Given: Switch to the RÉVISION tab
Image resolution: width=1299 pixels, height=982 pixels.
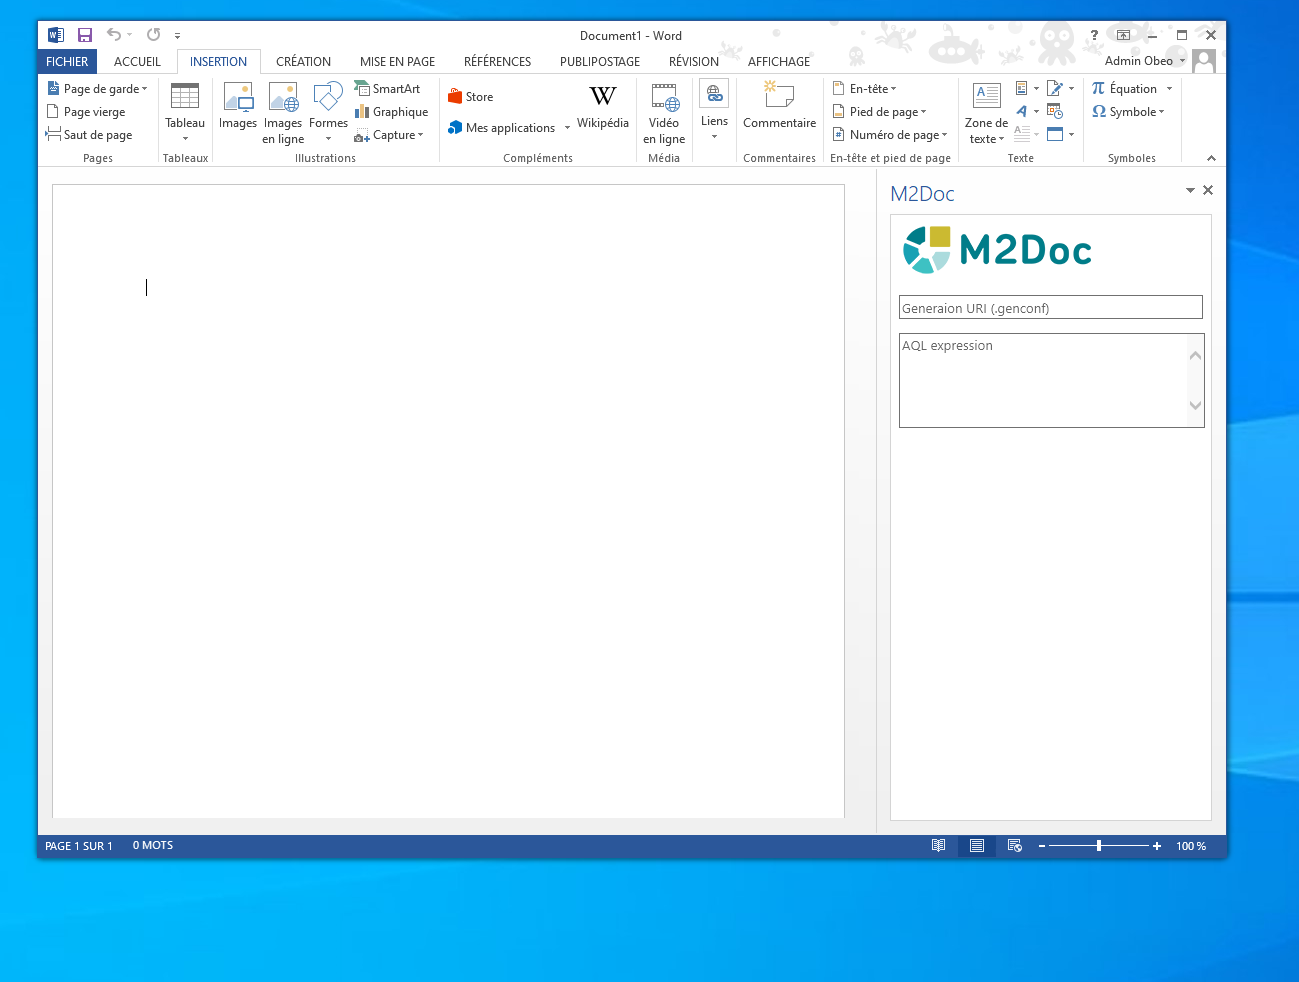Looking at the screenshot, I should [693, 61].
